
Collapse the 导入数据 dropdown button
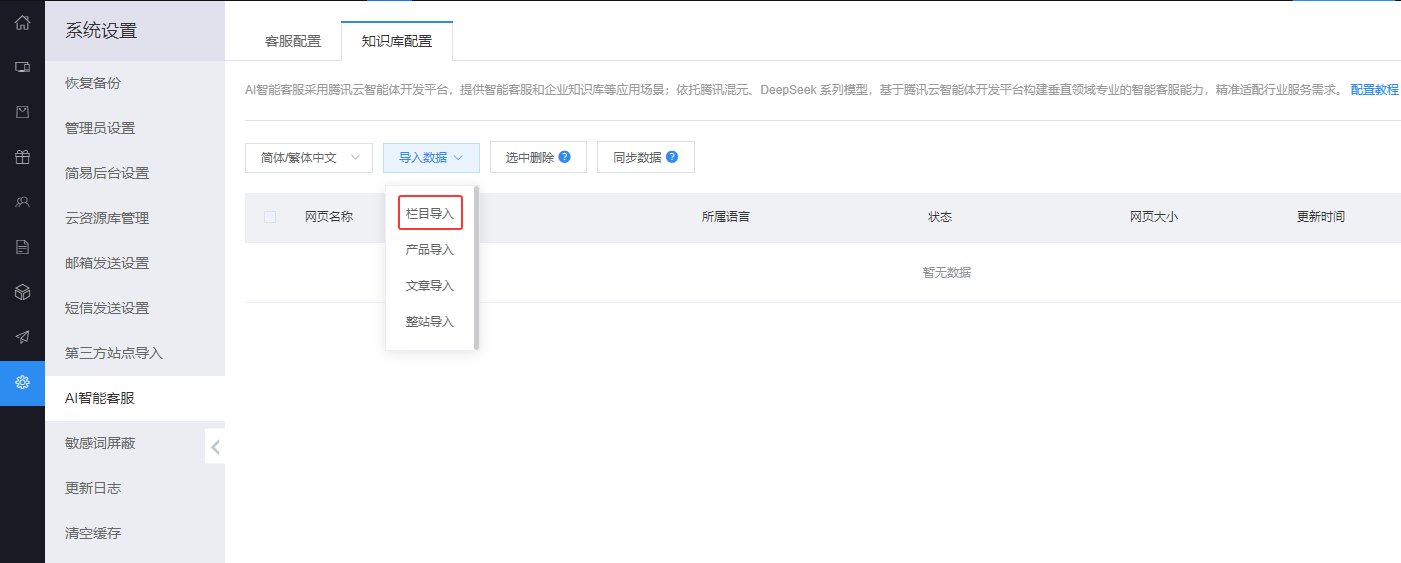tap(431, 158)
